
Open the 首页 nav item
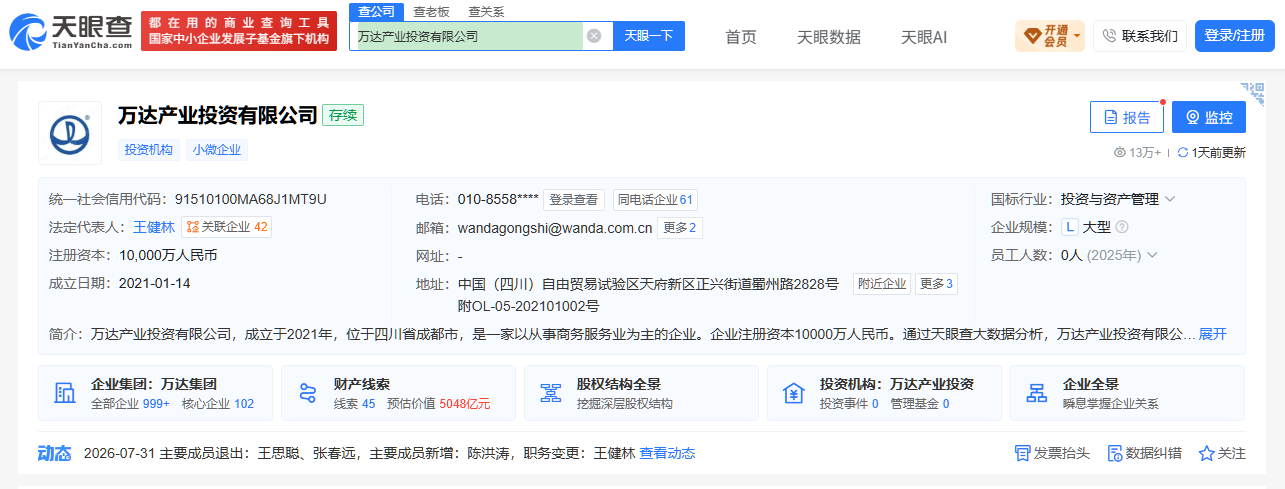(x=741, y=37)
